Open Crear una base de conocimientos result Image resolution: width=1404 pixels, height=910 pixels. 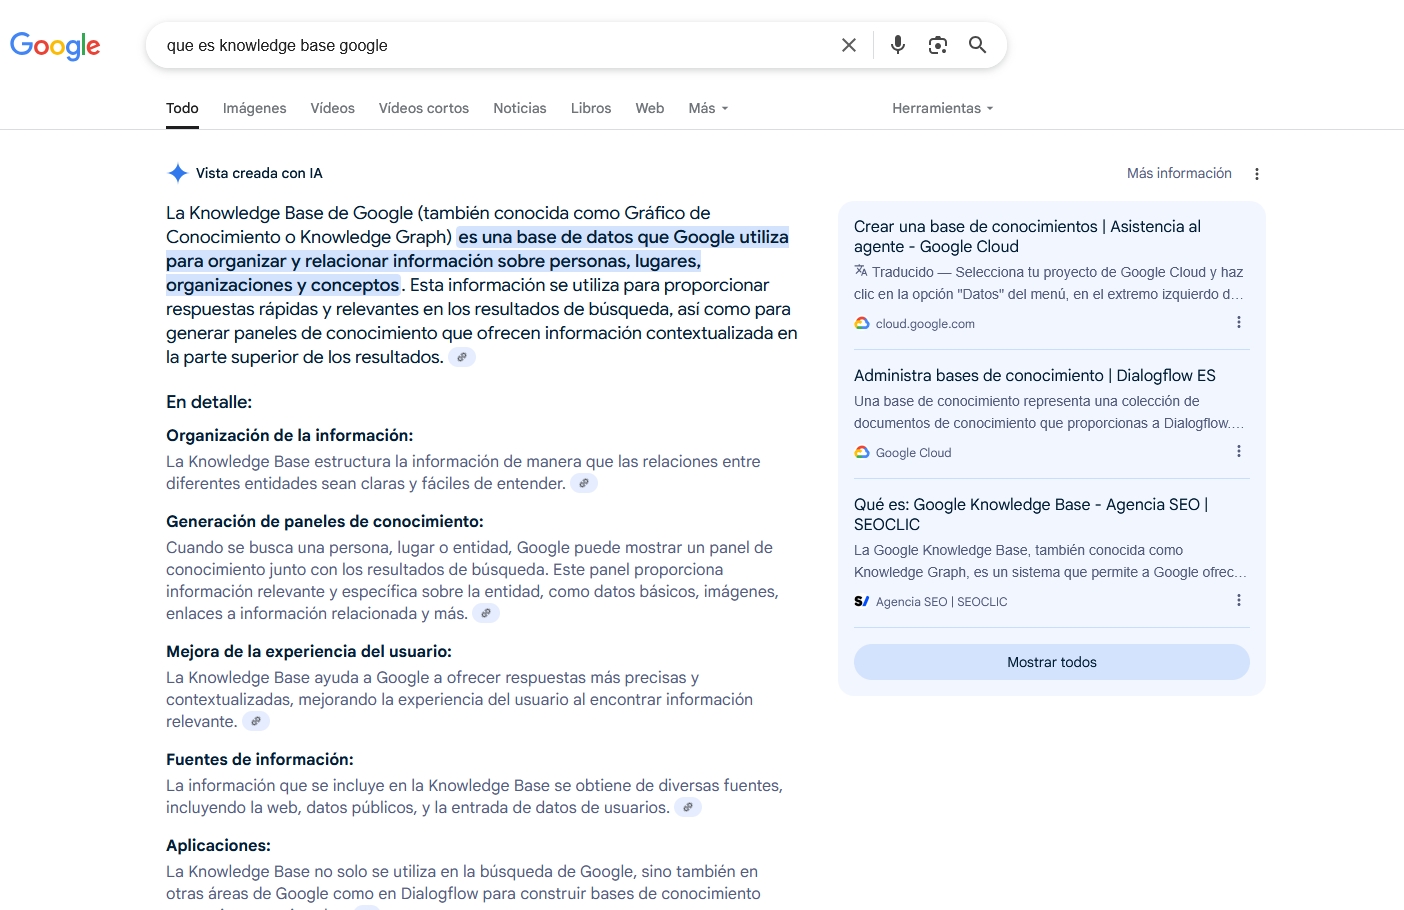click(1027, 236)
